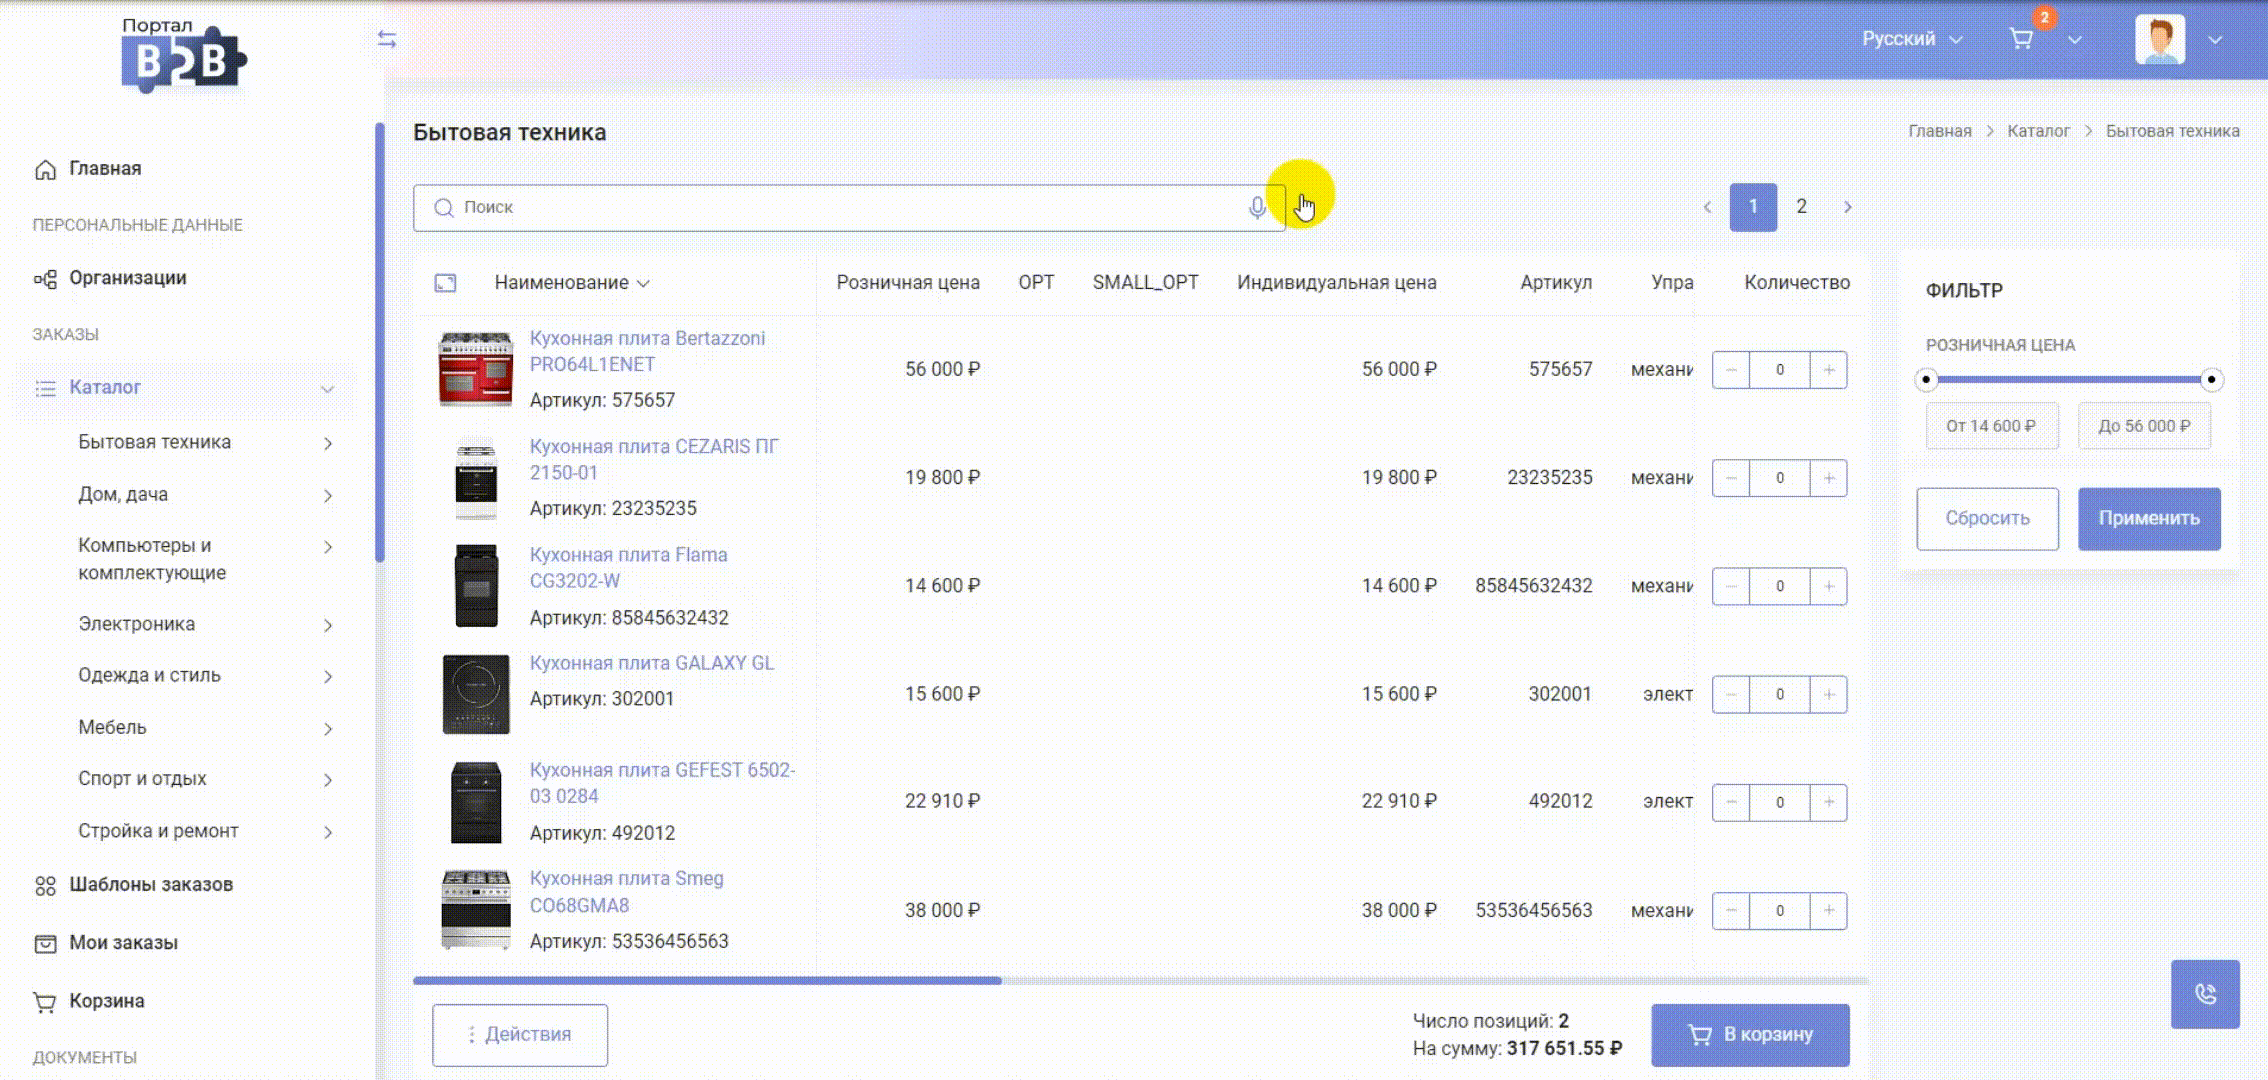The width and height of the screenshot is (2268, 1080).
Task: Decrease quantity for CEZARIS ПГ 2150-01
Action: (x=1731, y=478)
